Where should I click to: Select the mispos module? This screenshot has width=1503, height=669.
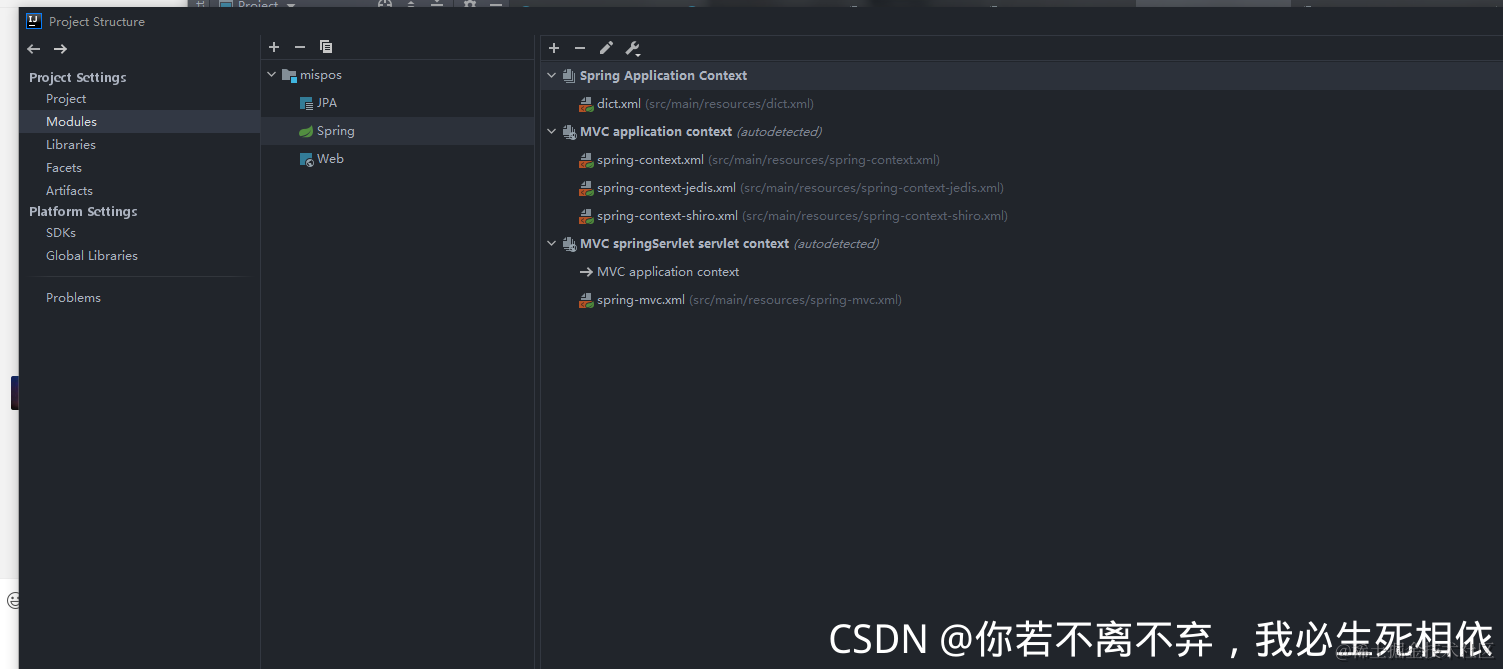pyautogui.click(x=321, y=75)
